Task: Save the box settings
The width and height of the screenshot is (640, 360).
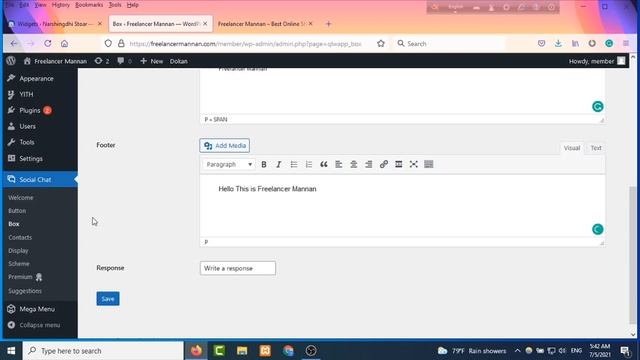Action: coord(108,299)
